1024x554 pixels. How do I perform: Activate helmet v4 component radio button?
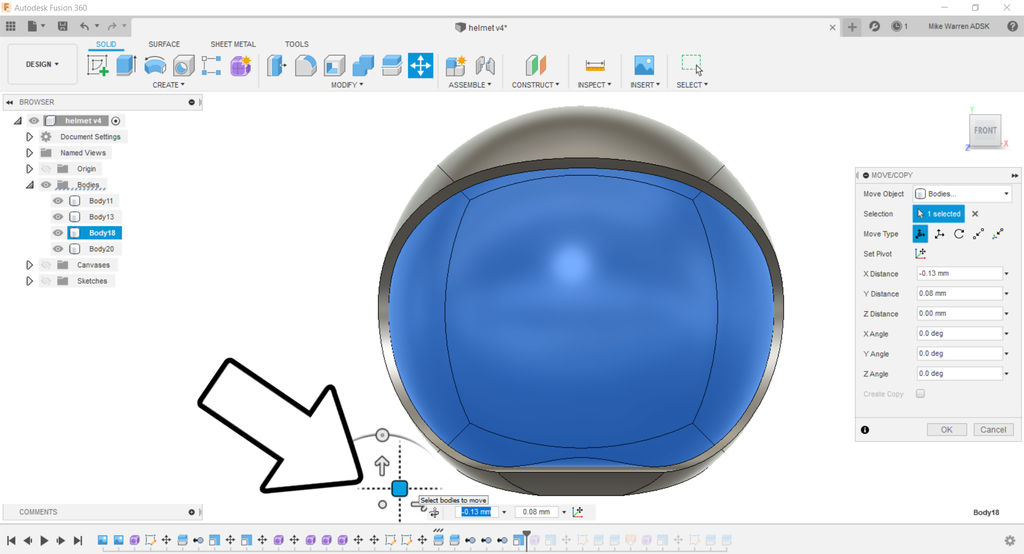point(116,121)
